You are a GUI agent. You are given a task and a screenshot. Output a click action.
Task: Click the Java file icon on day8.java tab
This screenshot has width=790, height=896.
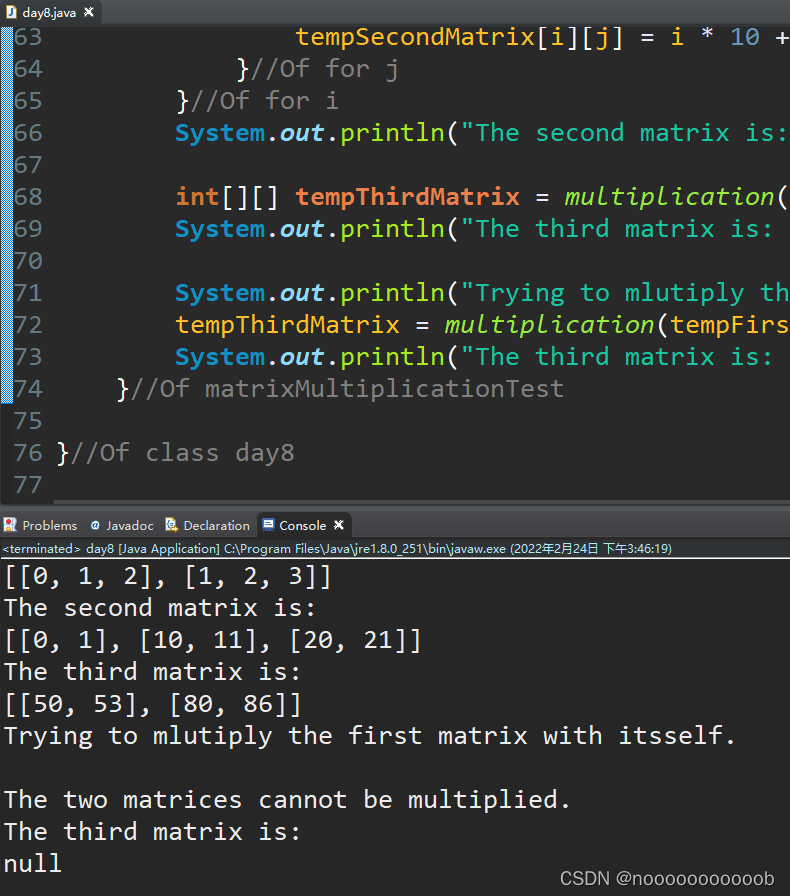pyautogui.click(x=11, y=12)
